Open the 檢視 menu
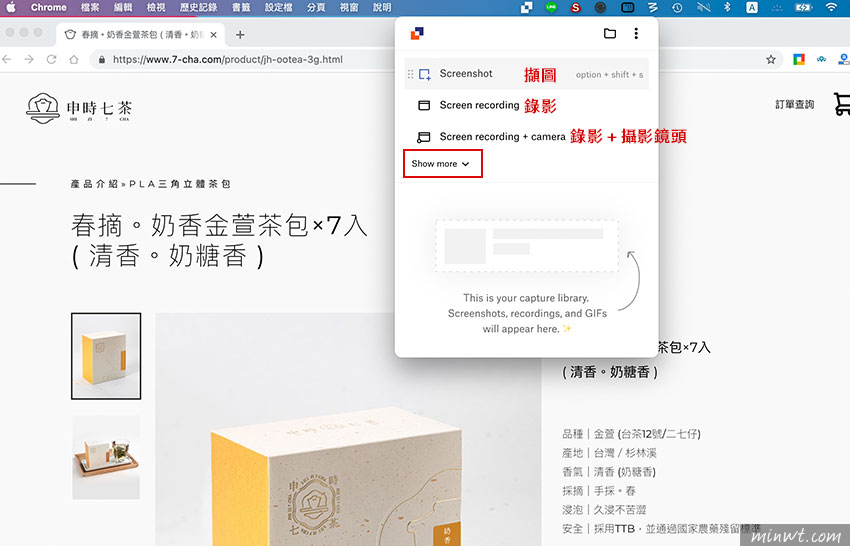This screenshot has height=546, width=850. tap(156, 7)
